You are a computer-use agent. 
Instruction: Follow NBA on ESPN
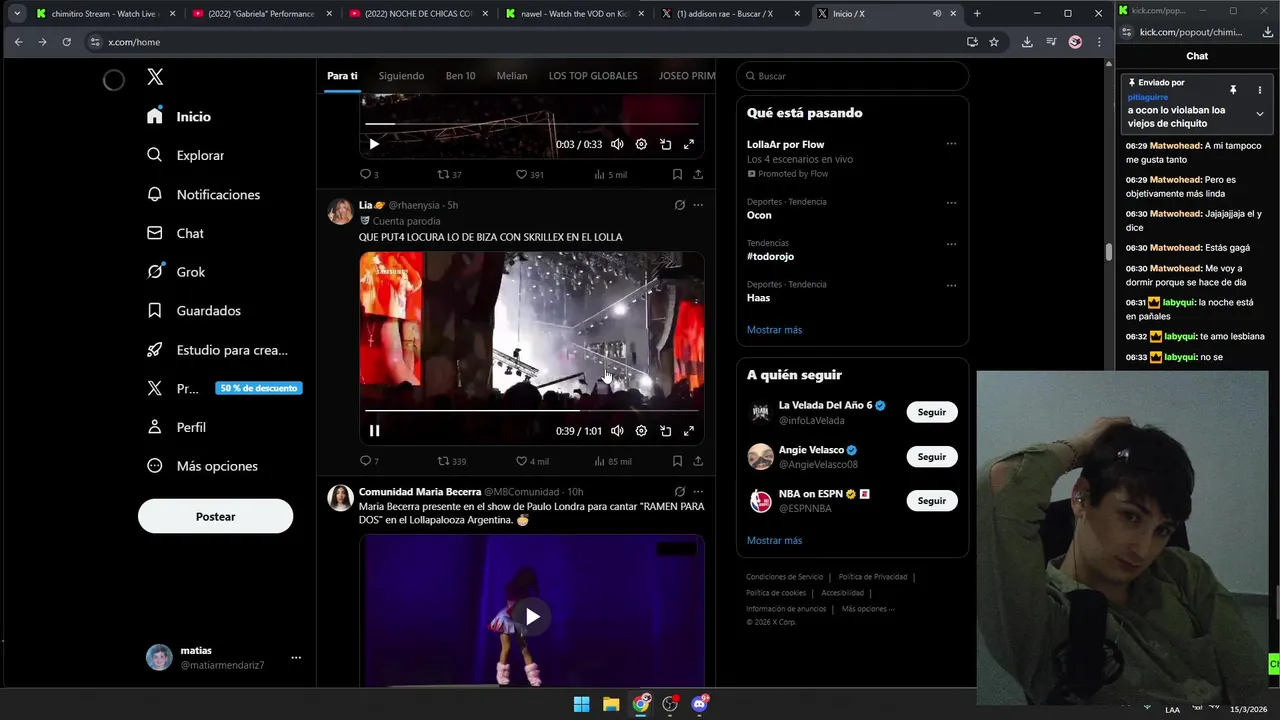tap(932, 500)
